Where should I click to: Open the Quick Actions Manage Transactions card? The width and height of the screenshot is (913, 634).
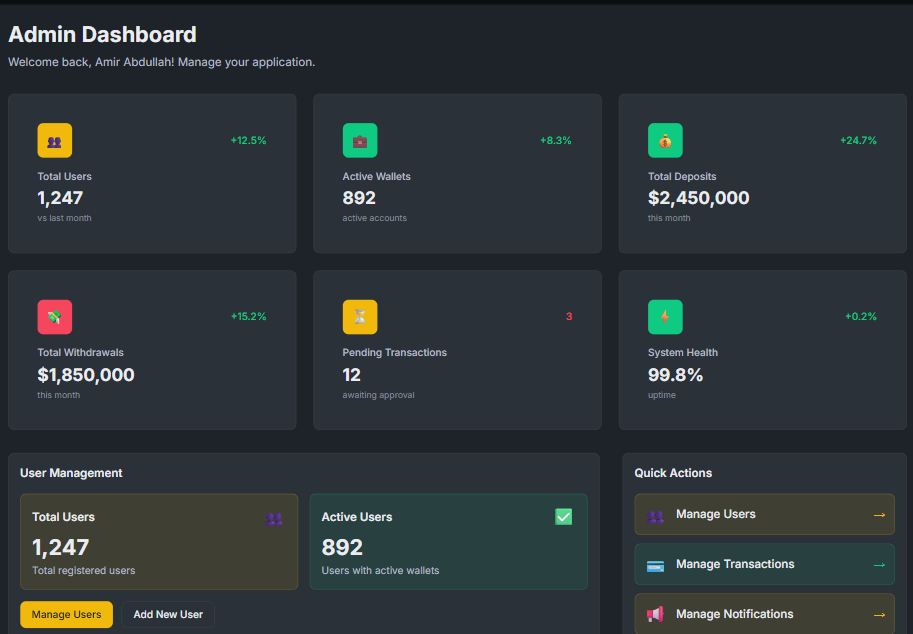point(763,564)
